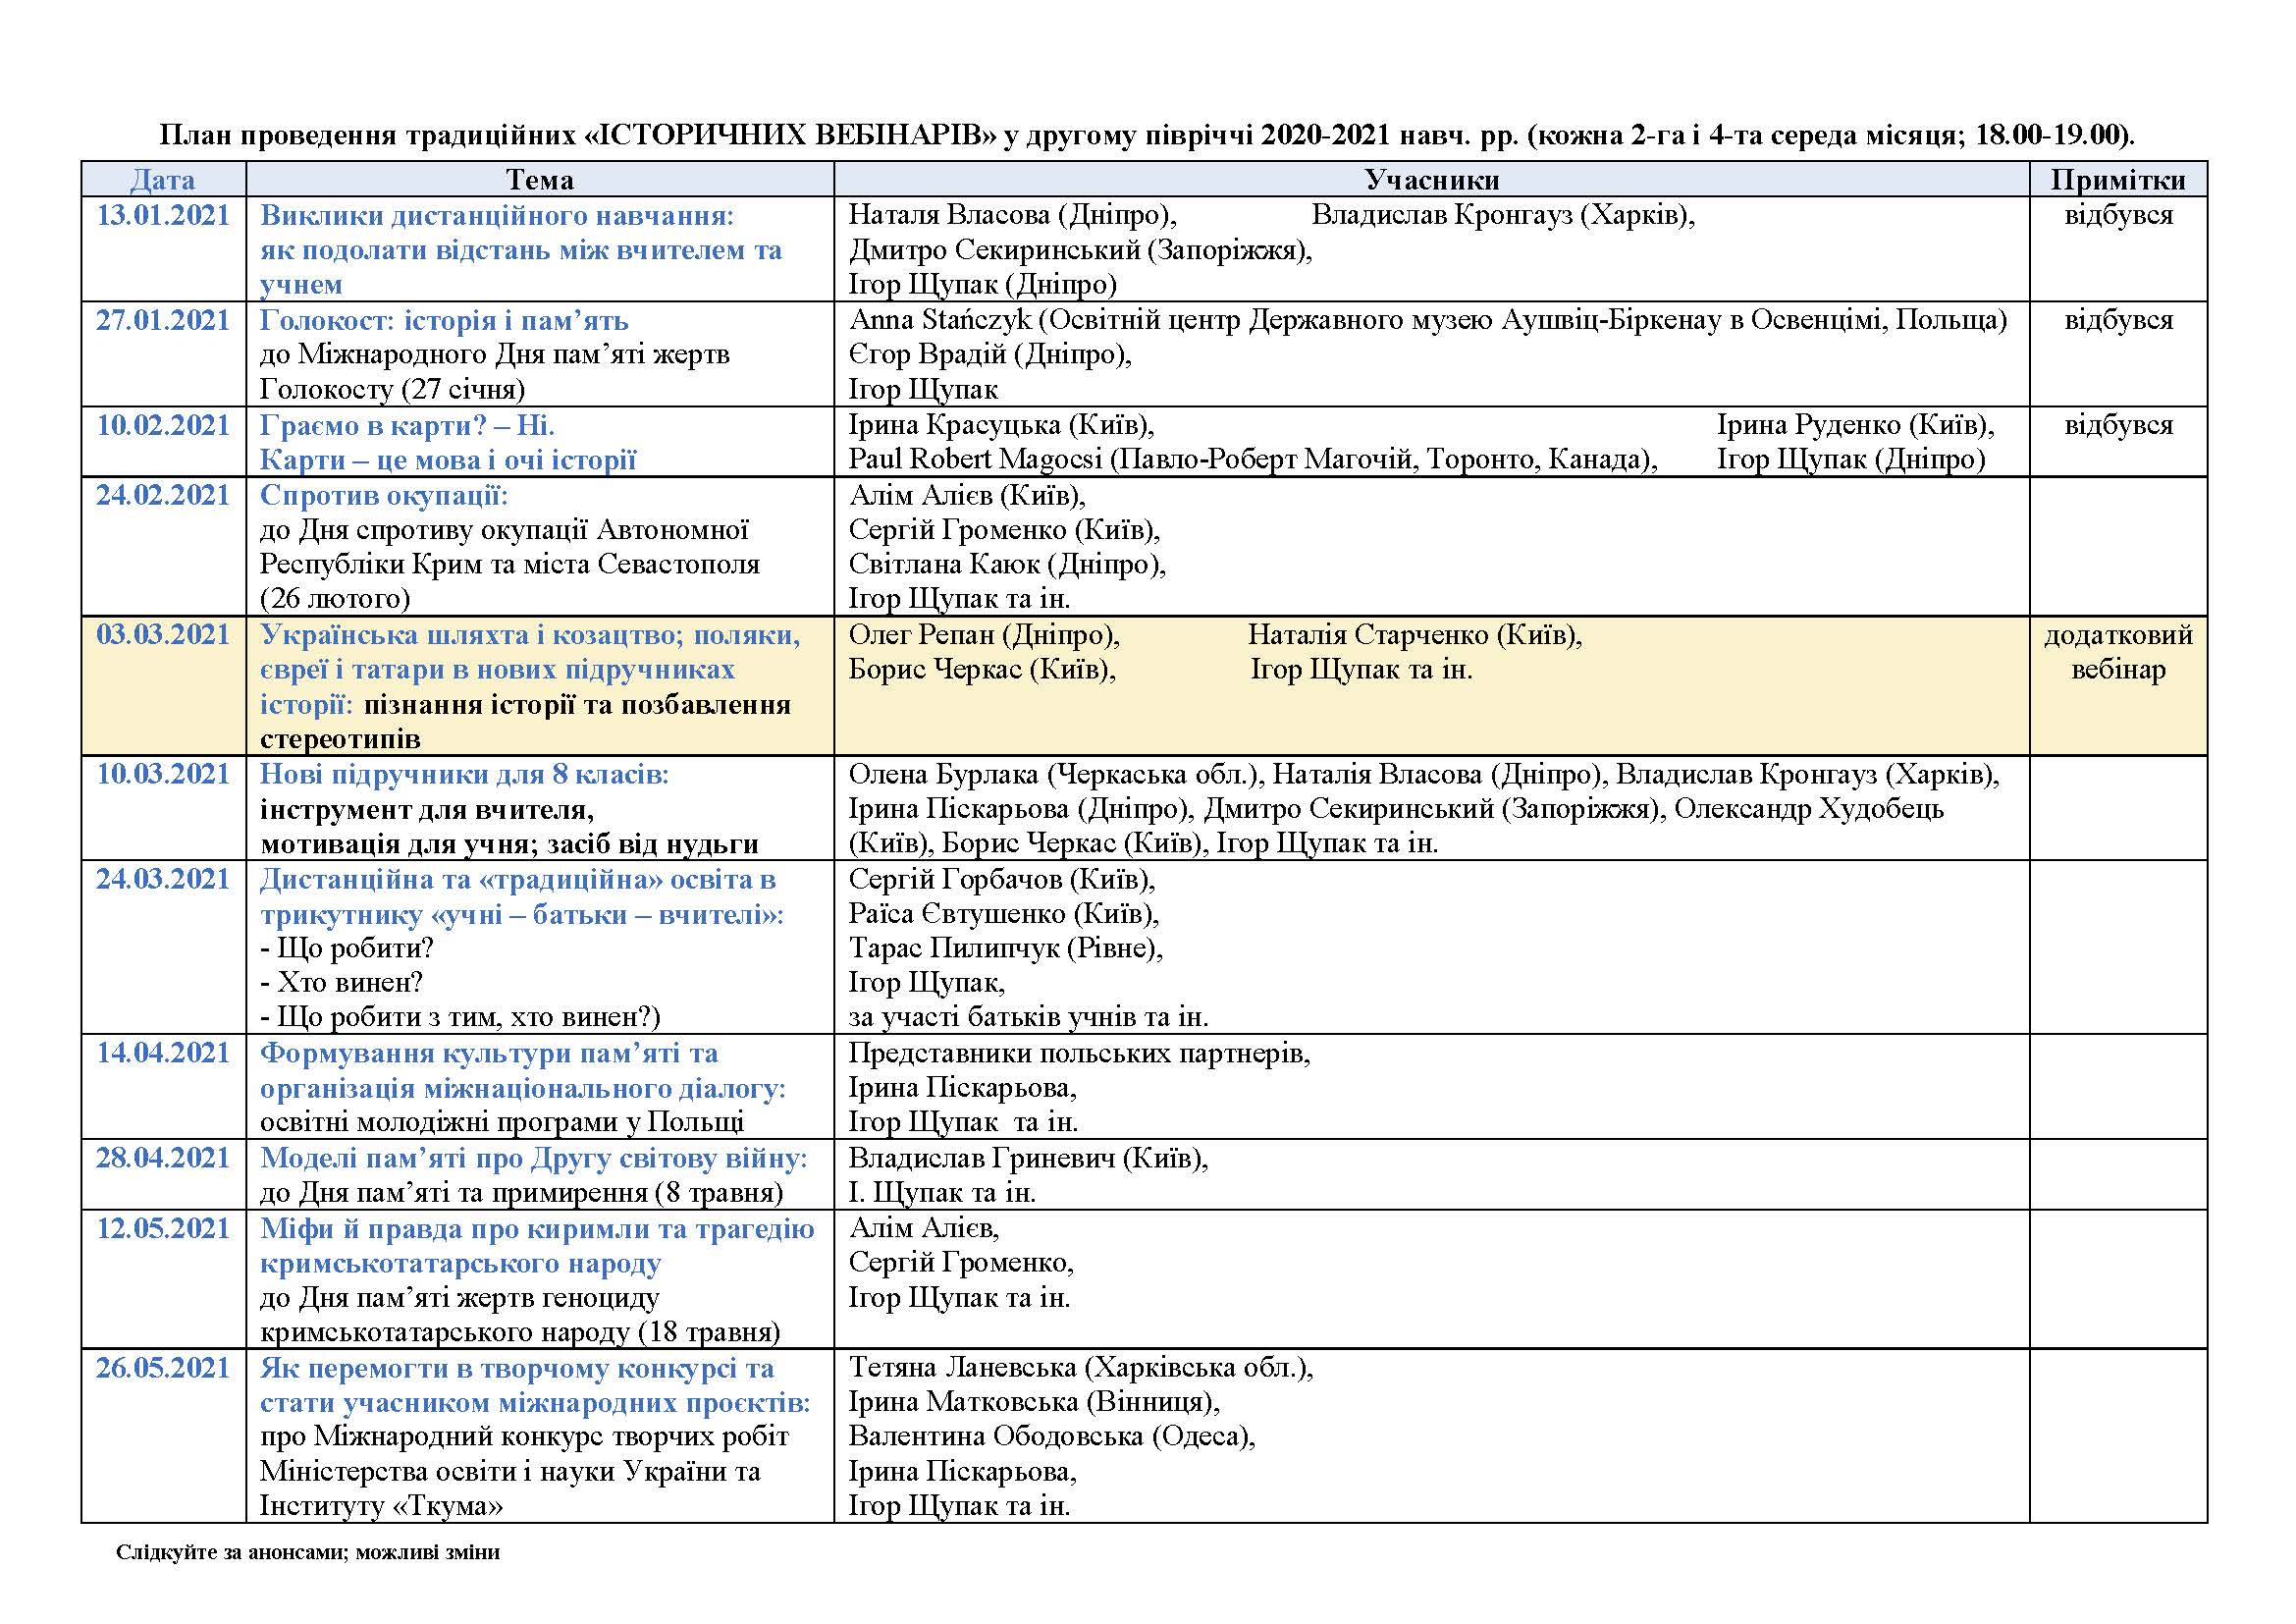Click topic "Нові підручники для 8 класів:"
Image resolution: width=2296 pixels, height=1624 pixels.
pyautogui.click(x=465, y=774)
